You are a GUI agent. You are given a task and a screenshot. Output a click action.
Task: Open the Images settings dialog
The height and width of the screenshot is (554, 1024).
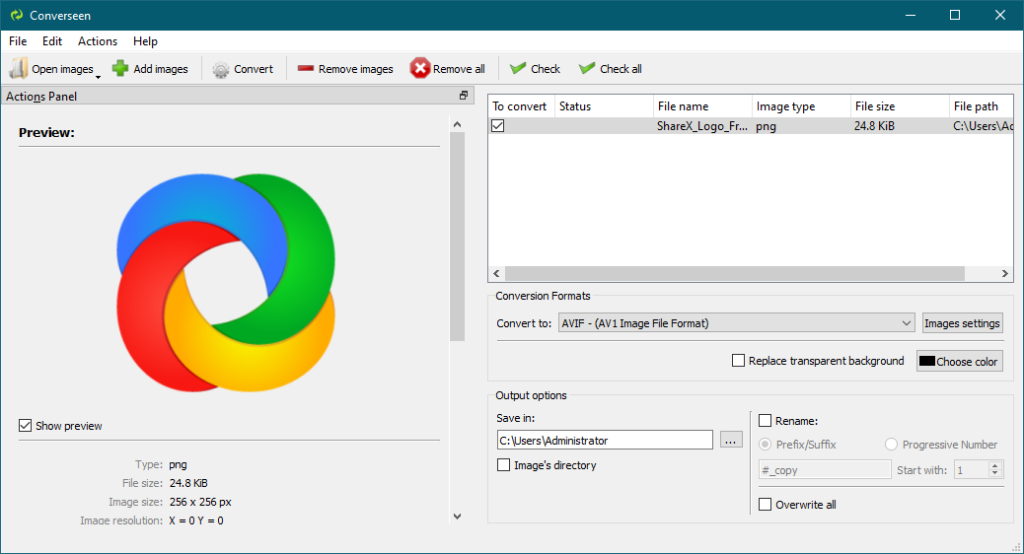[962, 323]
